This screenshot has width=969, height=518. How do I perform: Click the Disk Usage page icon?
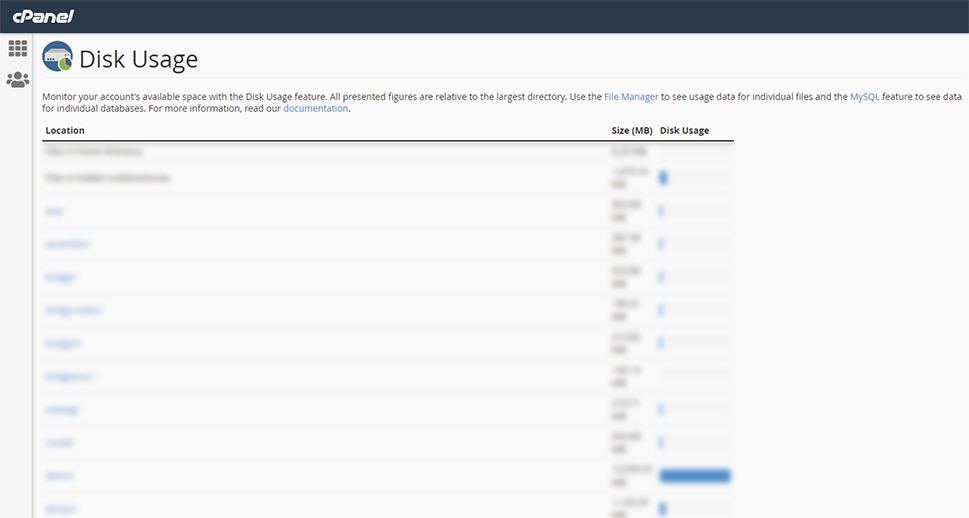point(57,57)
